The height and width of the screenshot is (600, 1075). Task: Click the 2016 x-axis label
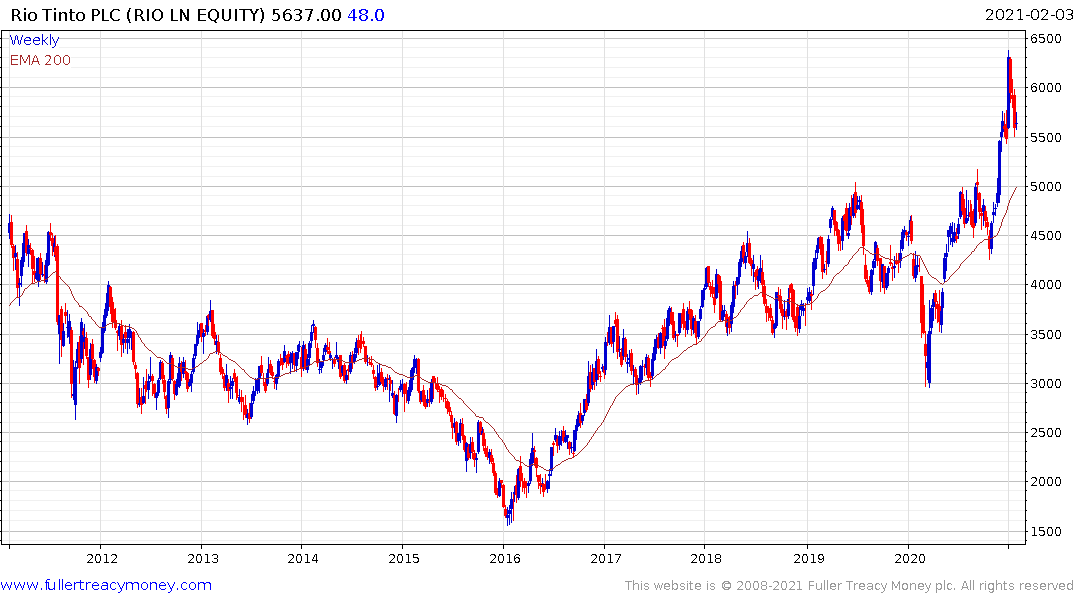tap(505, 558)
